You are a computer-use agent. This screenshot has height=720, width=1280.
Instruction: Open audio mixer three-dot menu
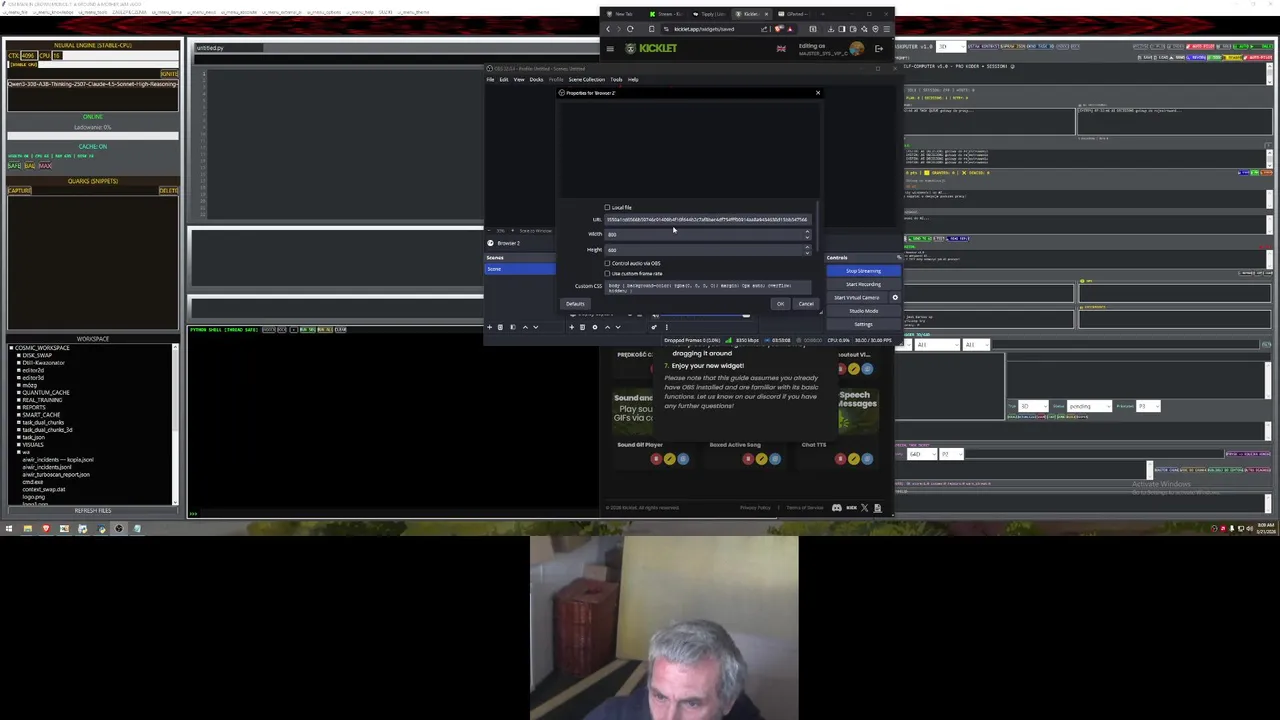(667, 327)
